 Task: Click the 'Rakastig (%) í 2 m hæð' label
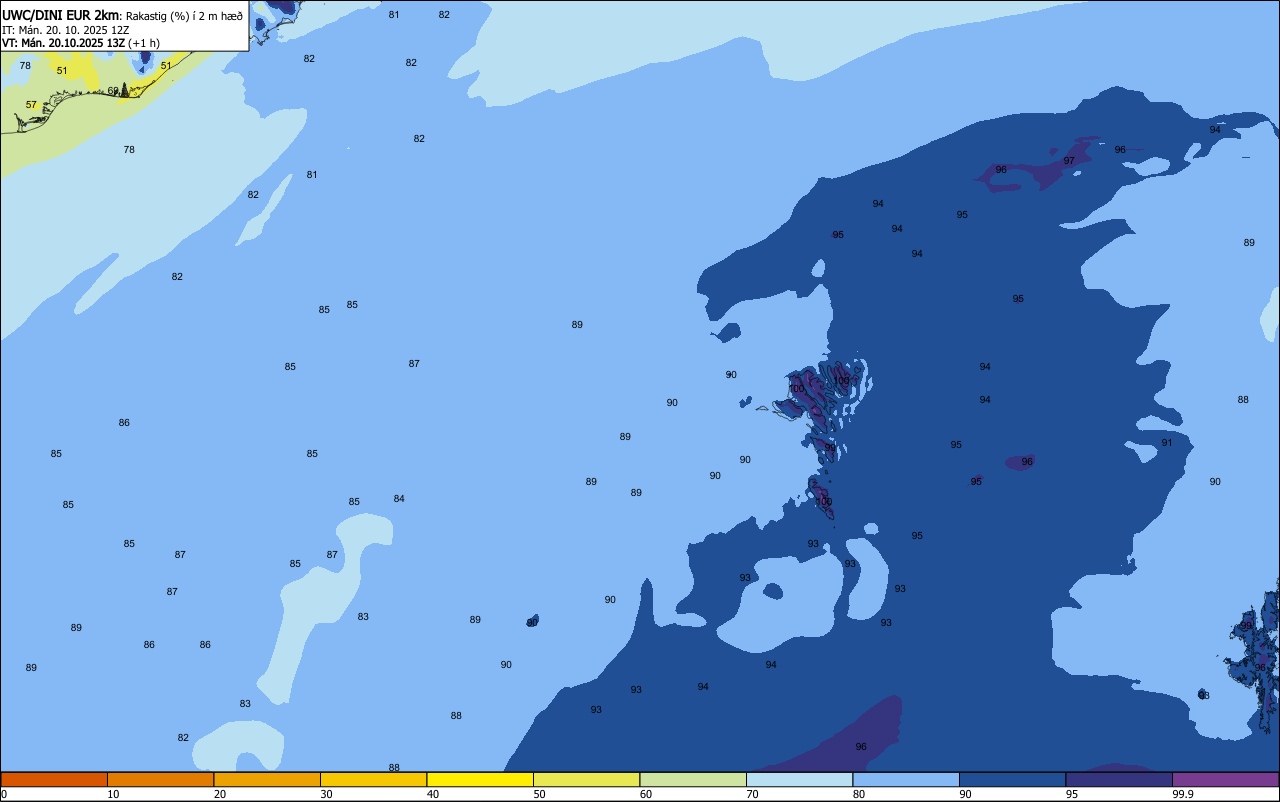(184, 16)
